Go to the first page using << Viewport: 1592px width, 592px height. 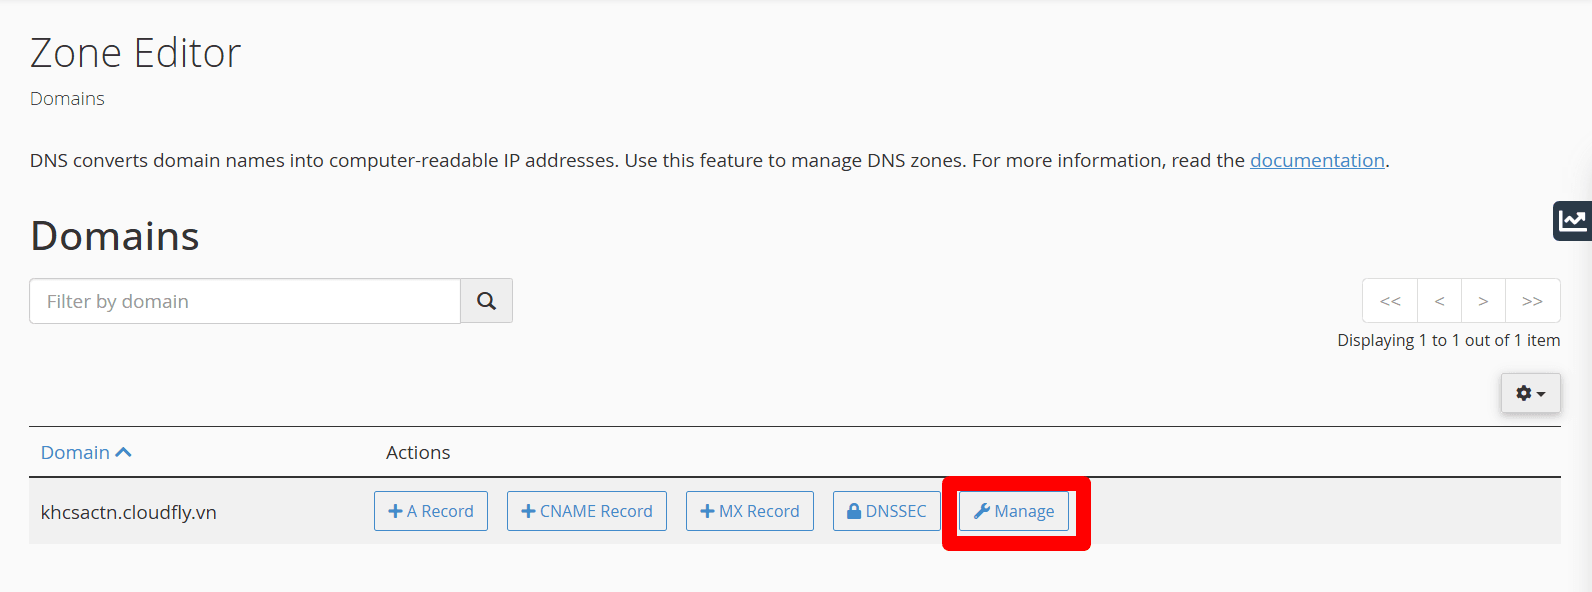1389,300
